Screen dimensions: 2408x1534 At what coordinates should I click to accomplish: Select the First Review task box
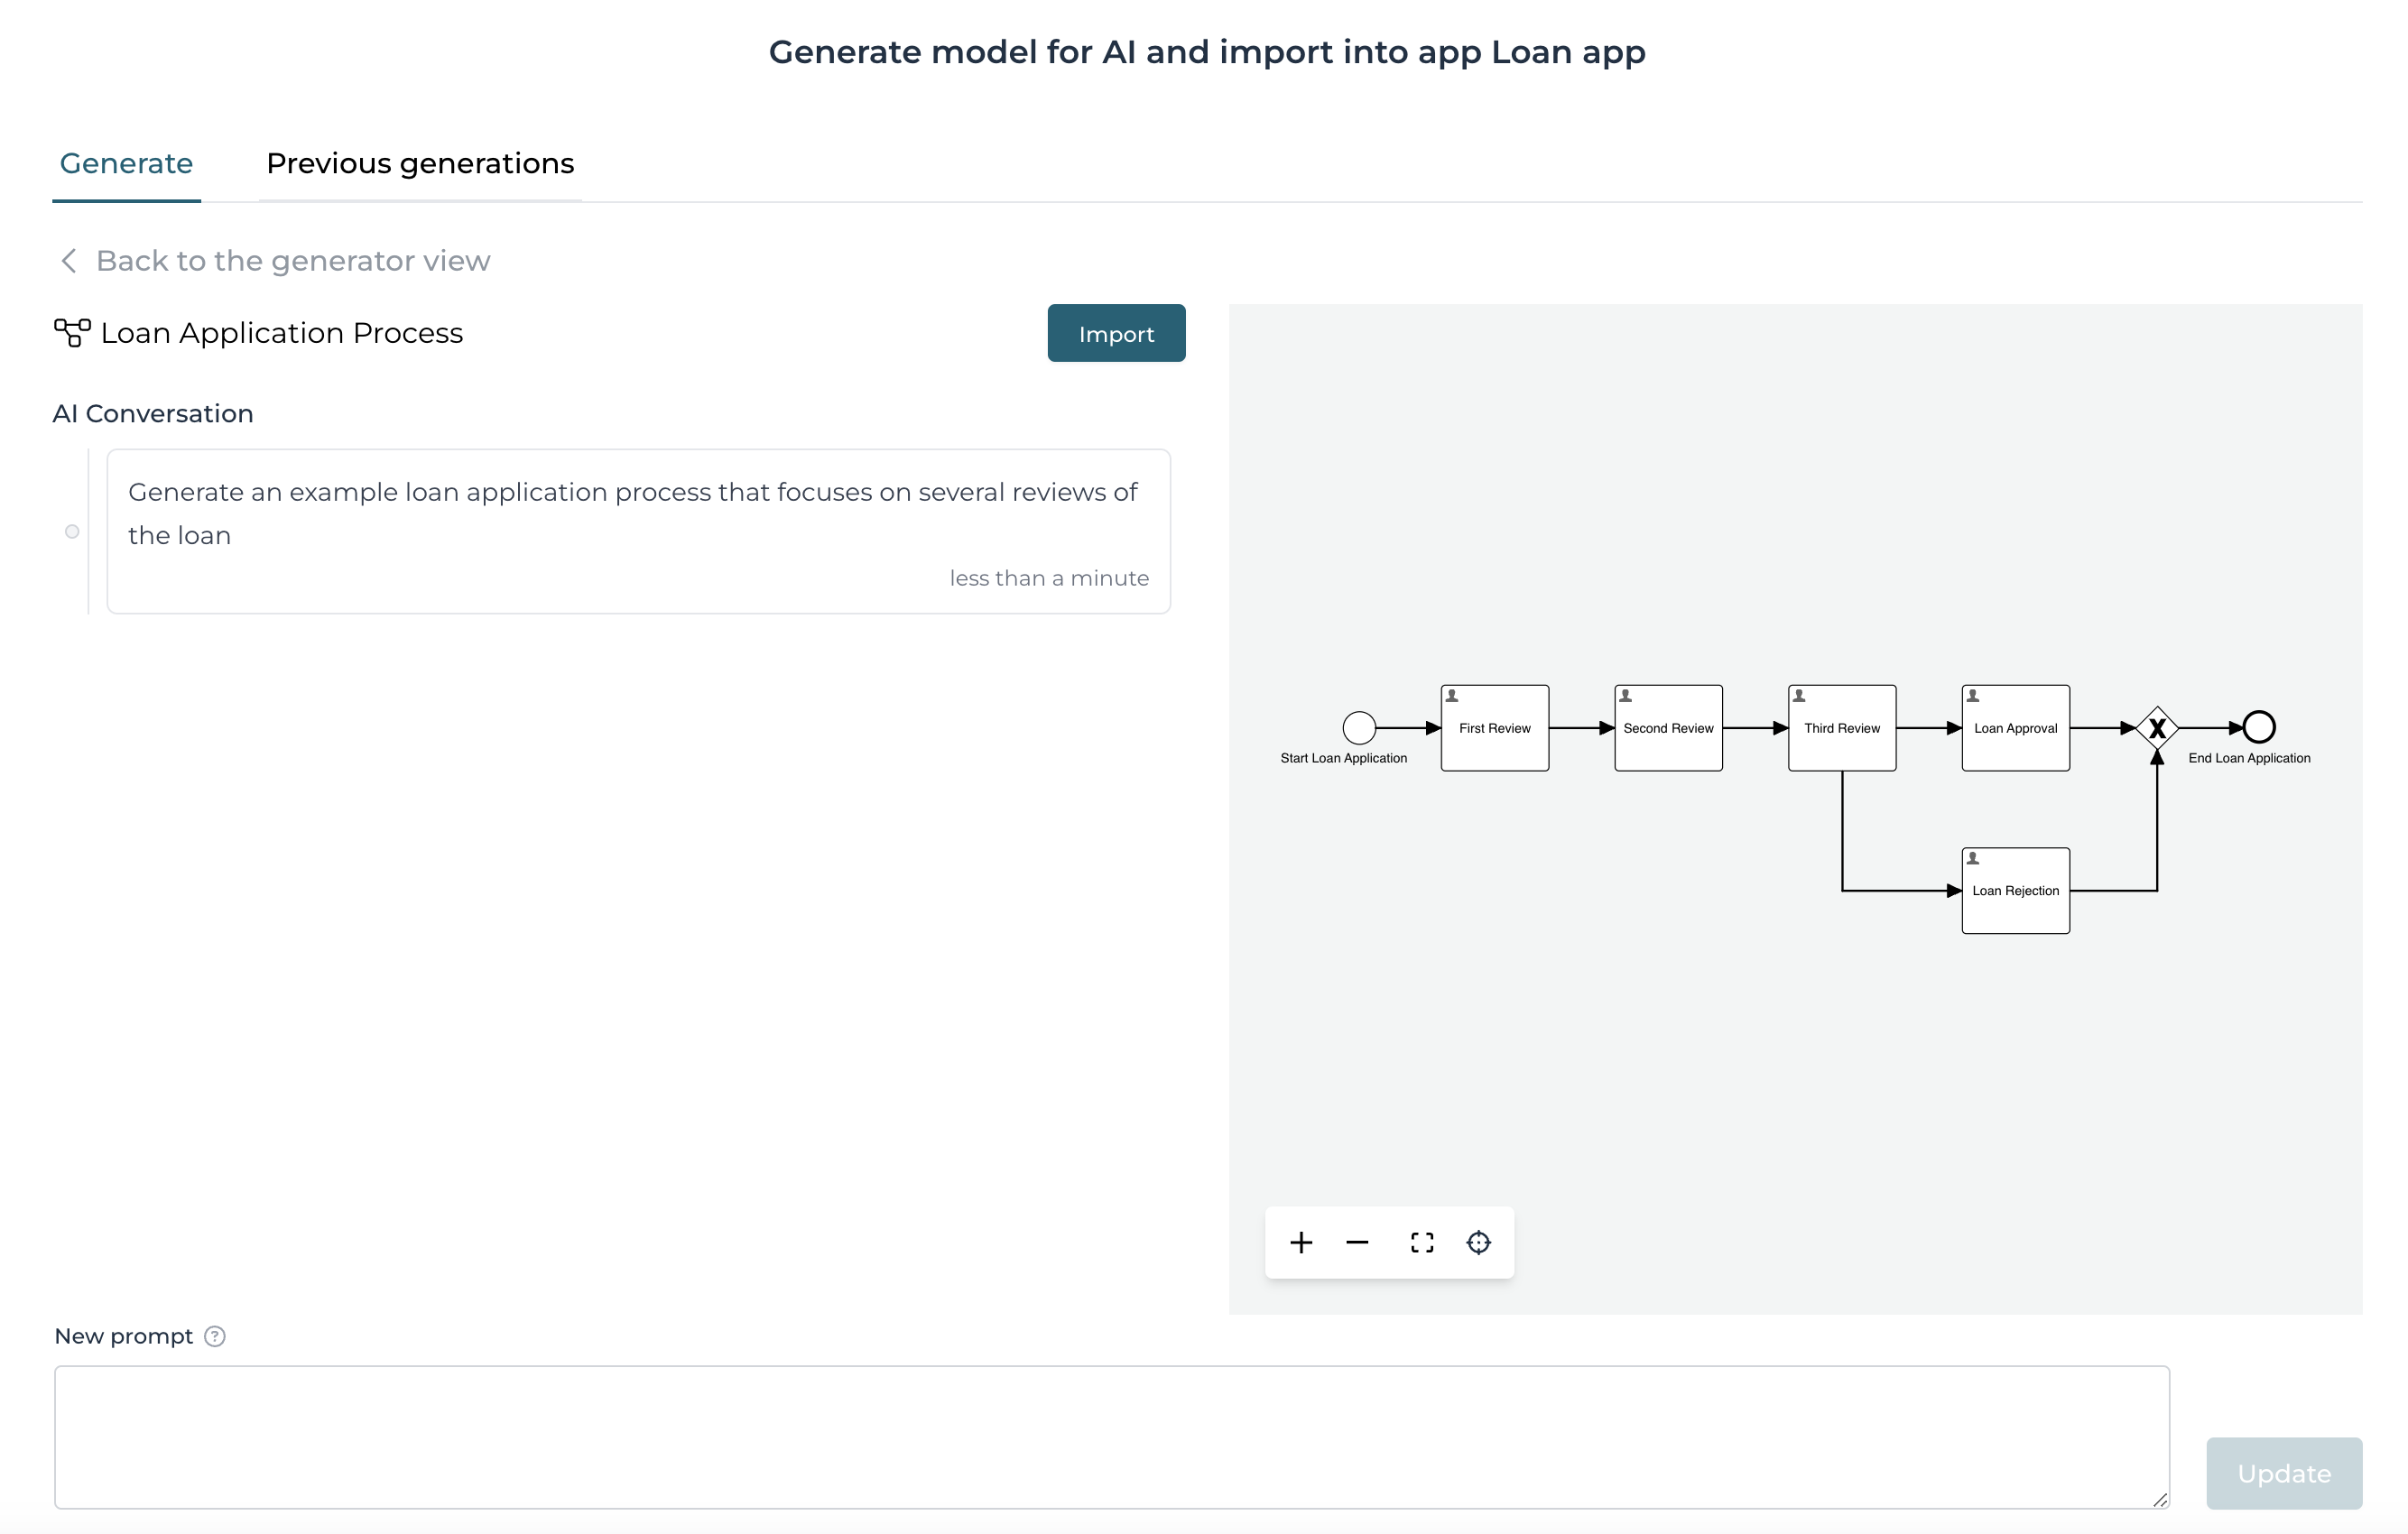tap(1494, 728)
